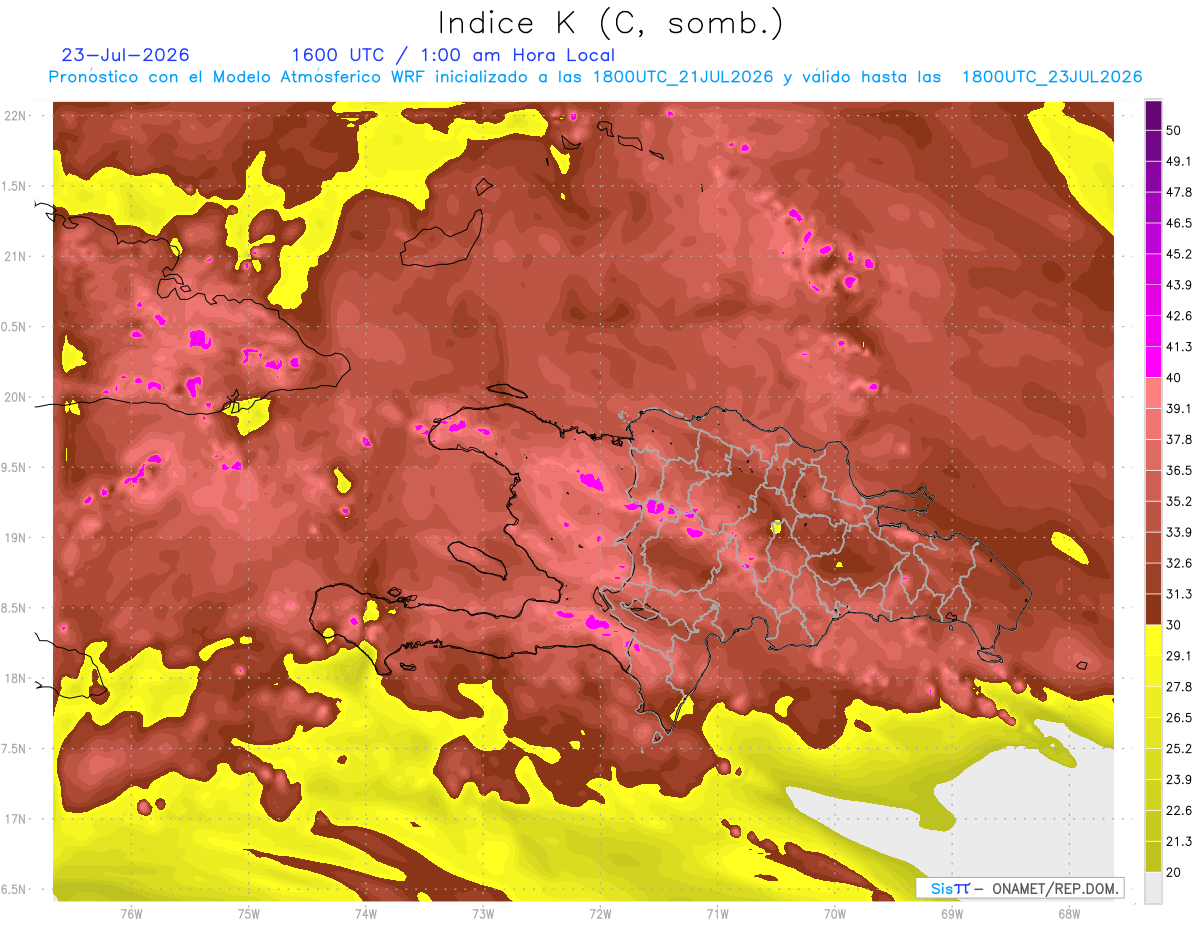Viewport: 1200px width, 927px height.
Task: Click the '50' value on the color scale
Action: pyautogui.click(x=1174, y=130)
